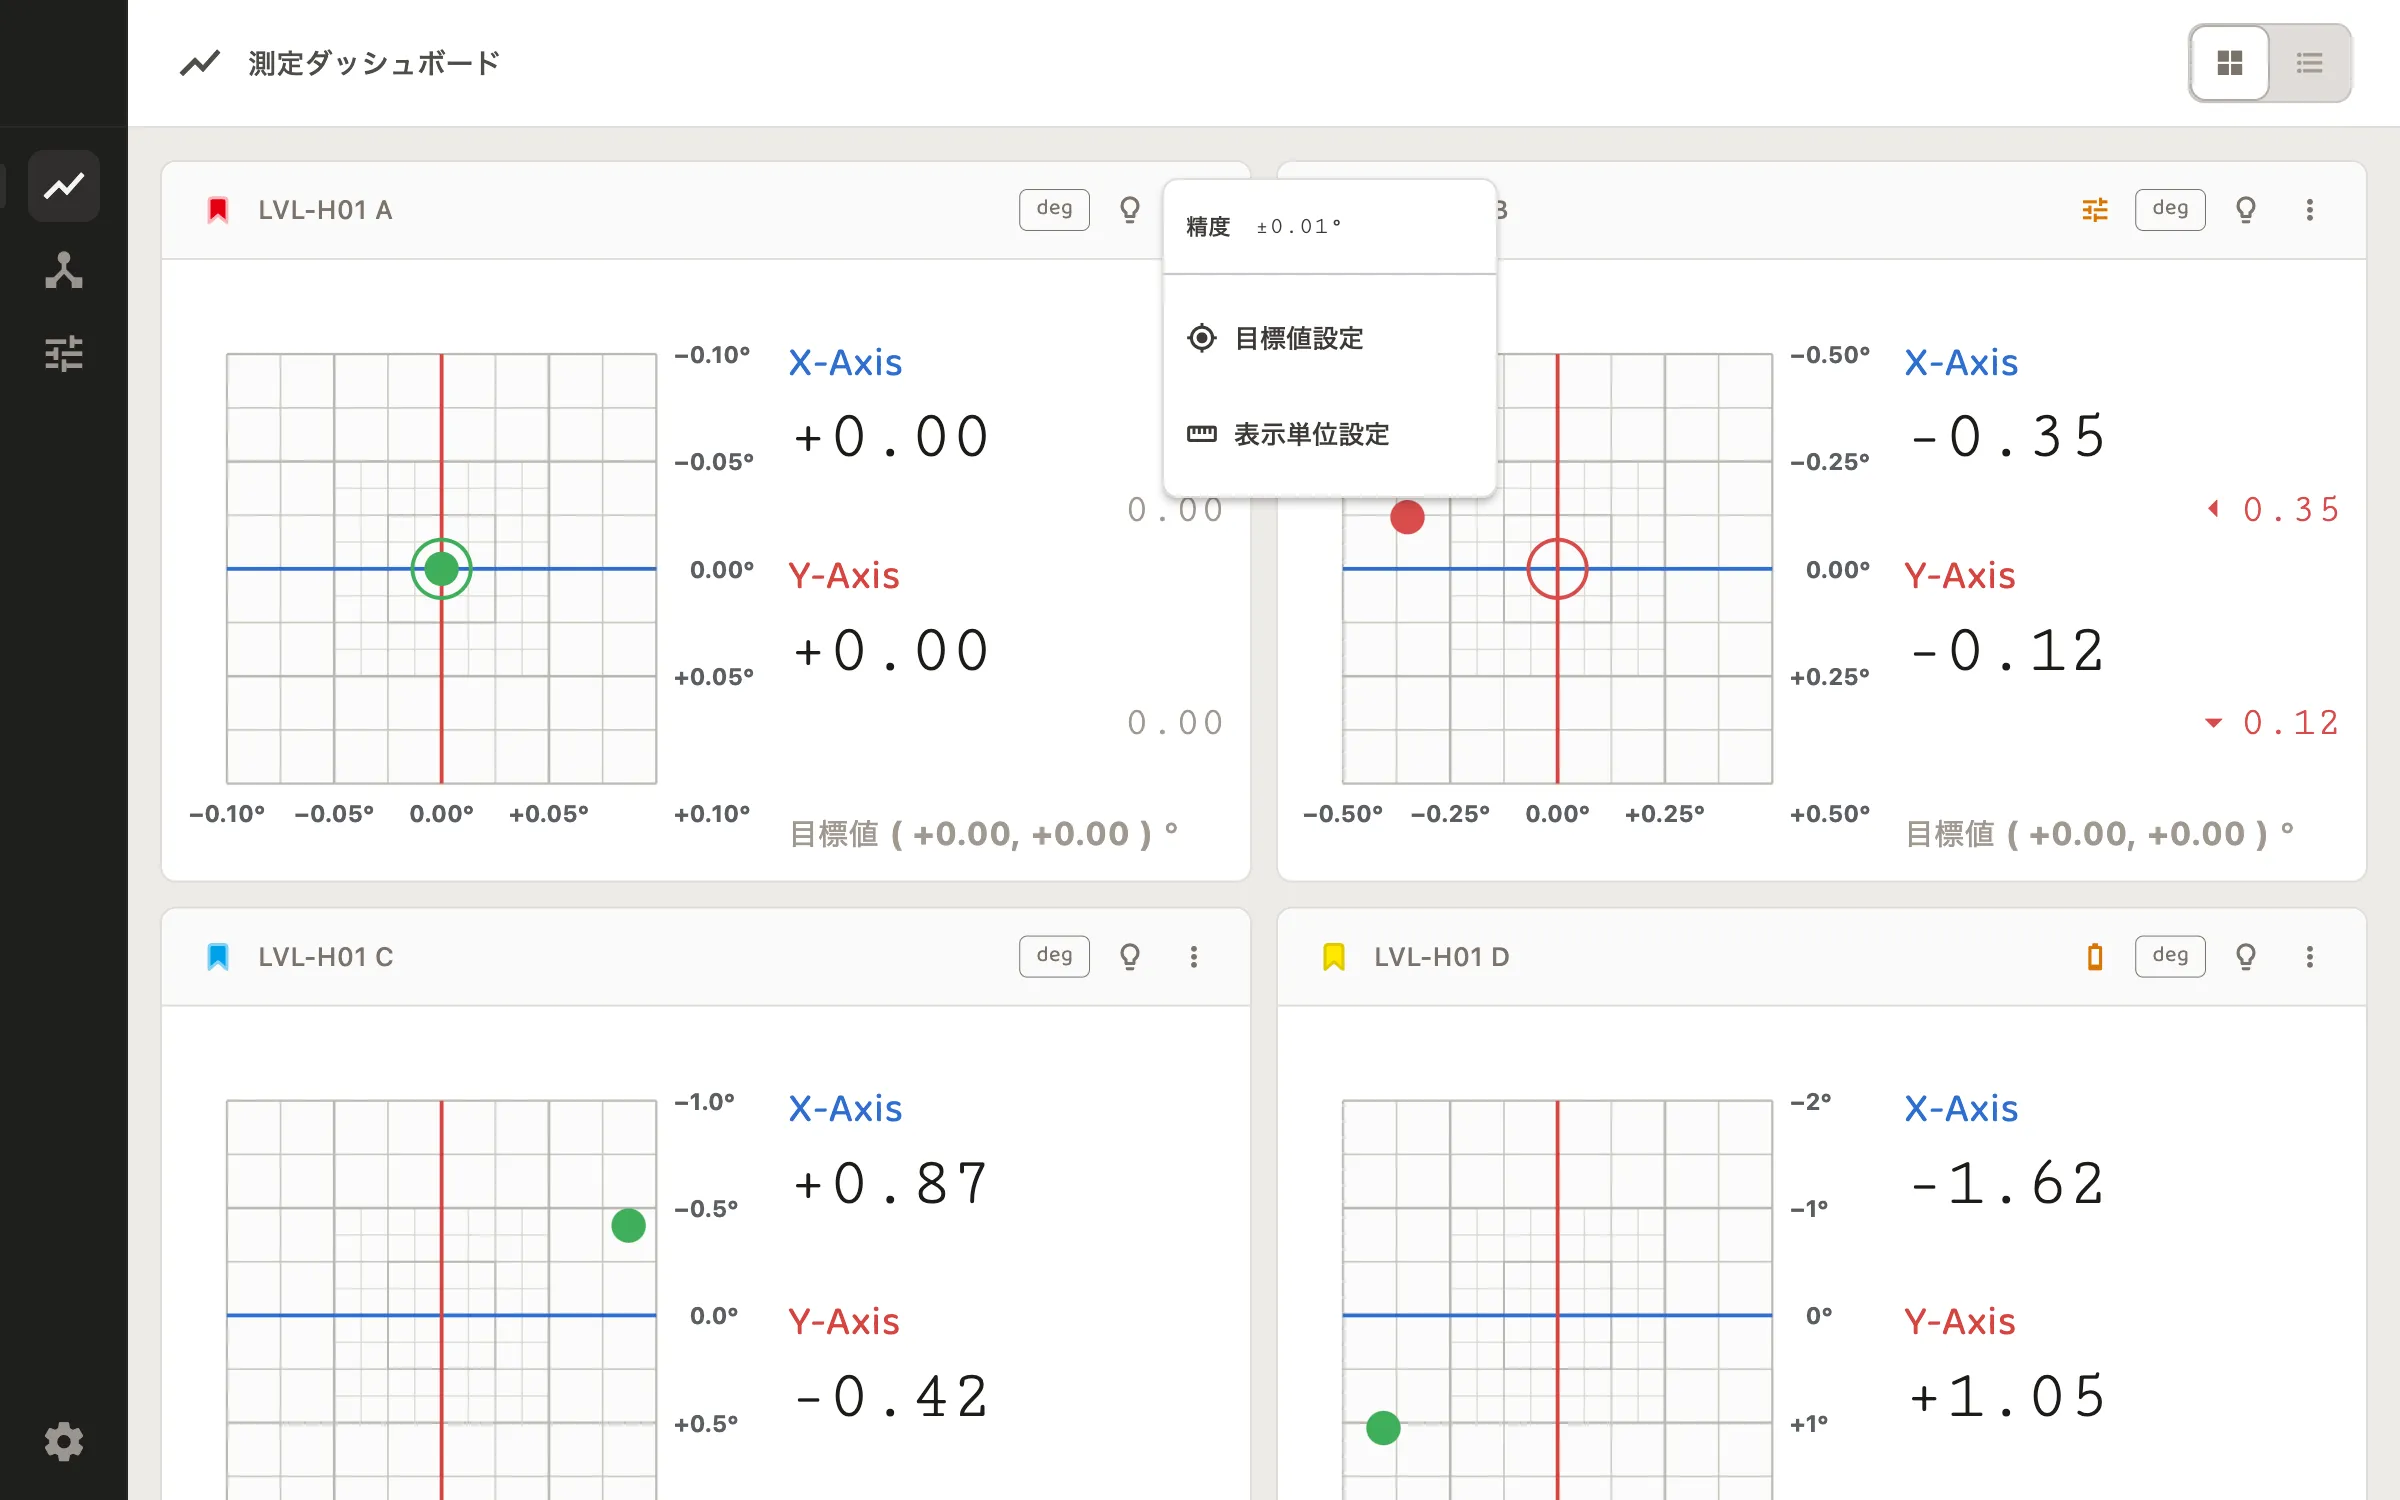Open the sliders tuning sidebar icon

point(64,354)
